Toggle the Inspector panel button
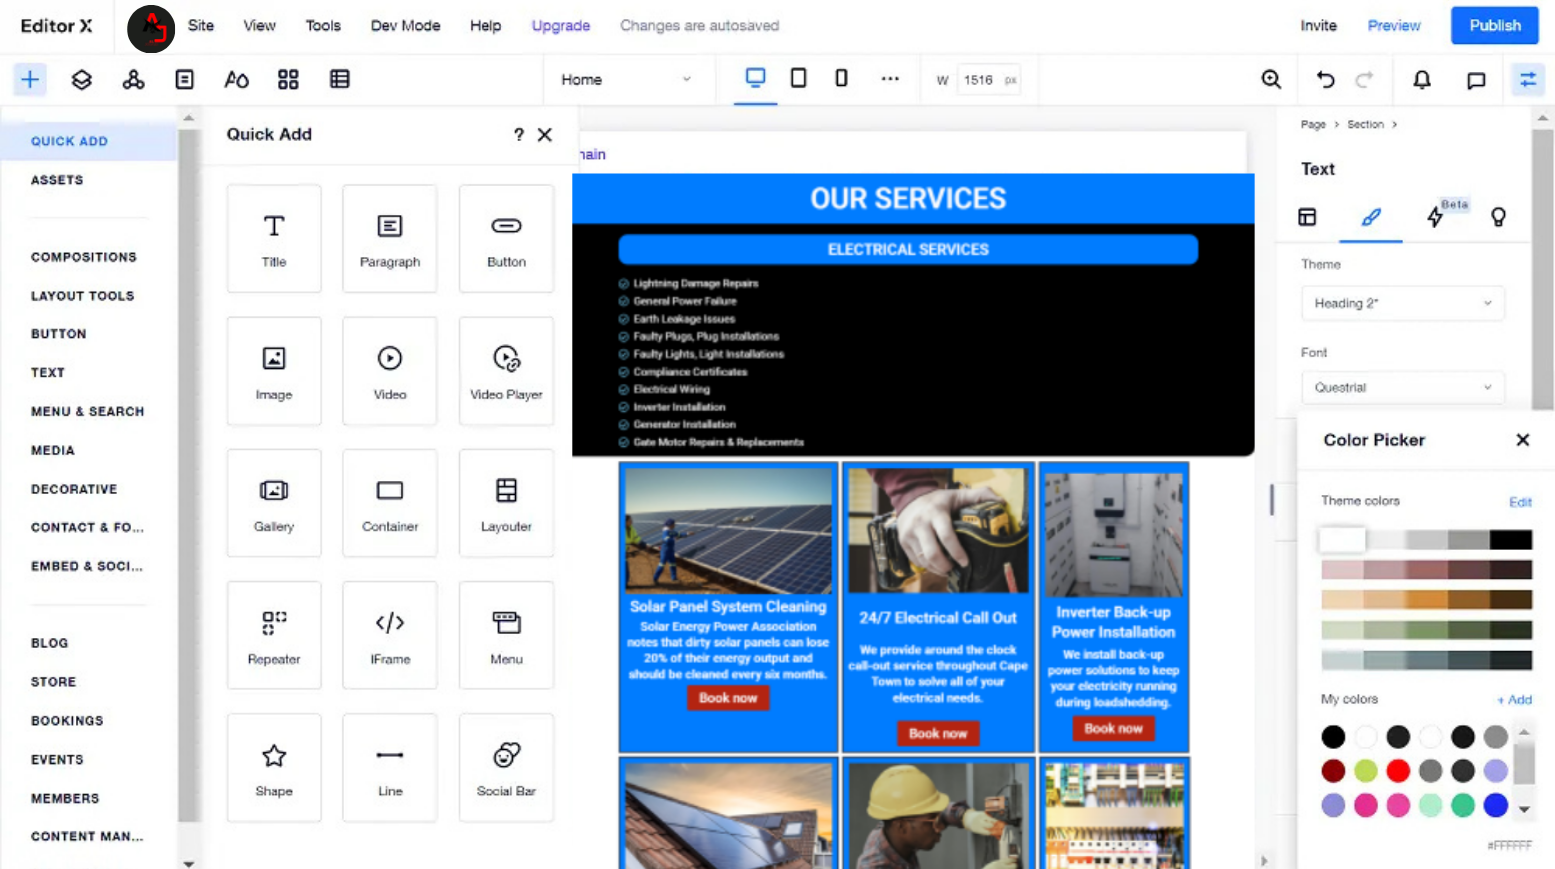The width and height of the screenshot is (1555, 869). [x=1527, y=80]
